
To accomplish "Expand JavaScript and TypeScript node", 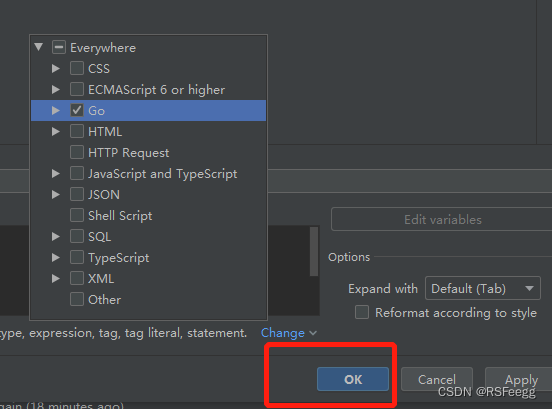I will [x=56, y=174].
